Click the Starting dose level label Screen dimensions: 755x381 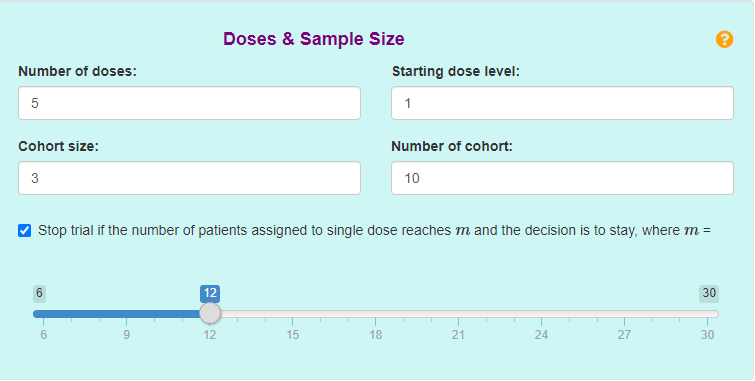456,71
